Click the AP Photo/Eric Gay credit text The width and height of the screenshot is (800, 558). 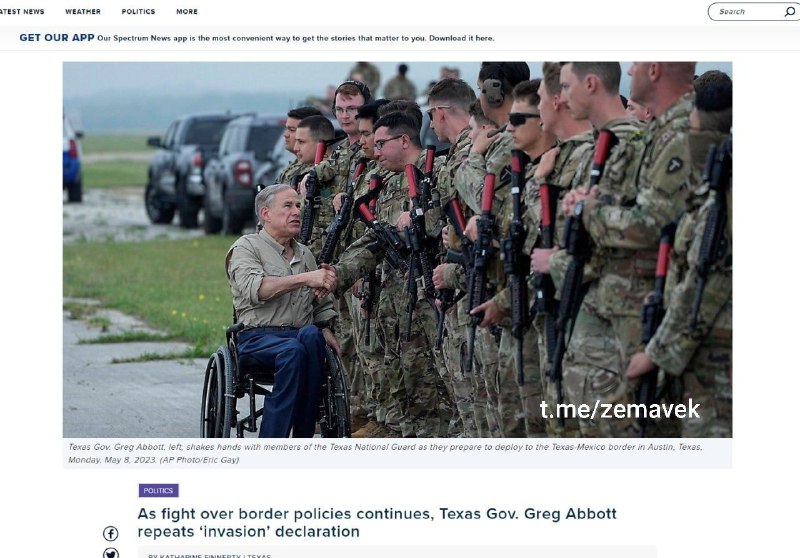199,460
